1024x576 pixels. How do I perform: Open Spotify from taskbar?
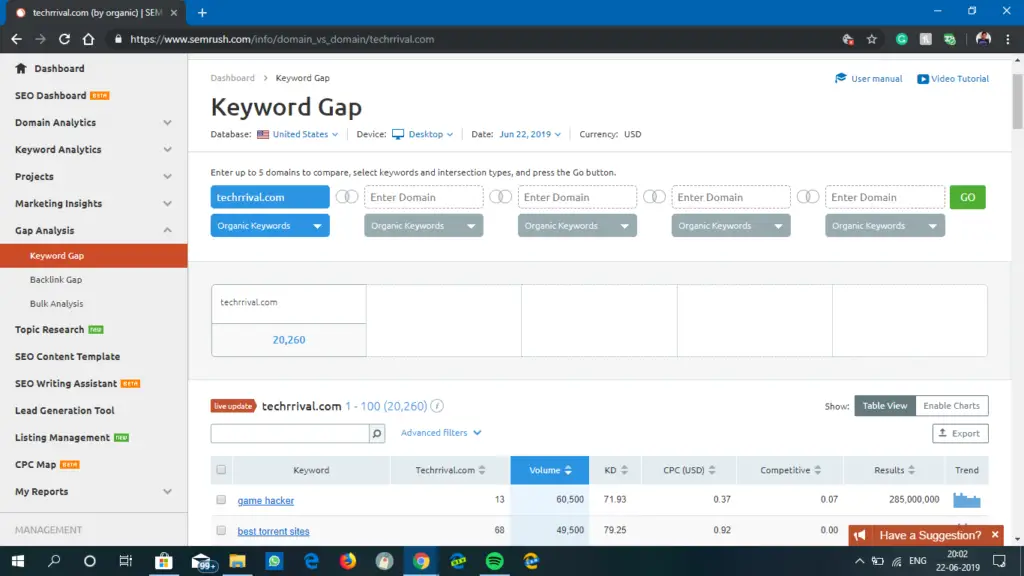pos(494,561)
